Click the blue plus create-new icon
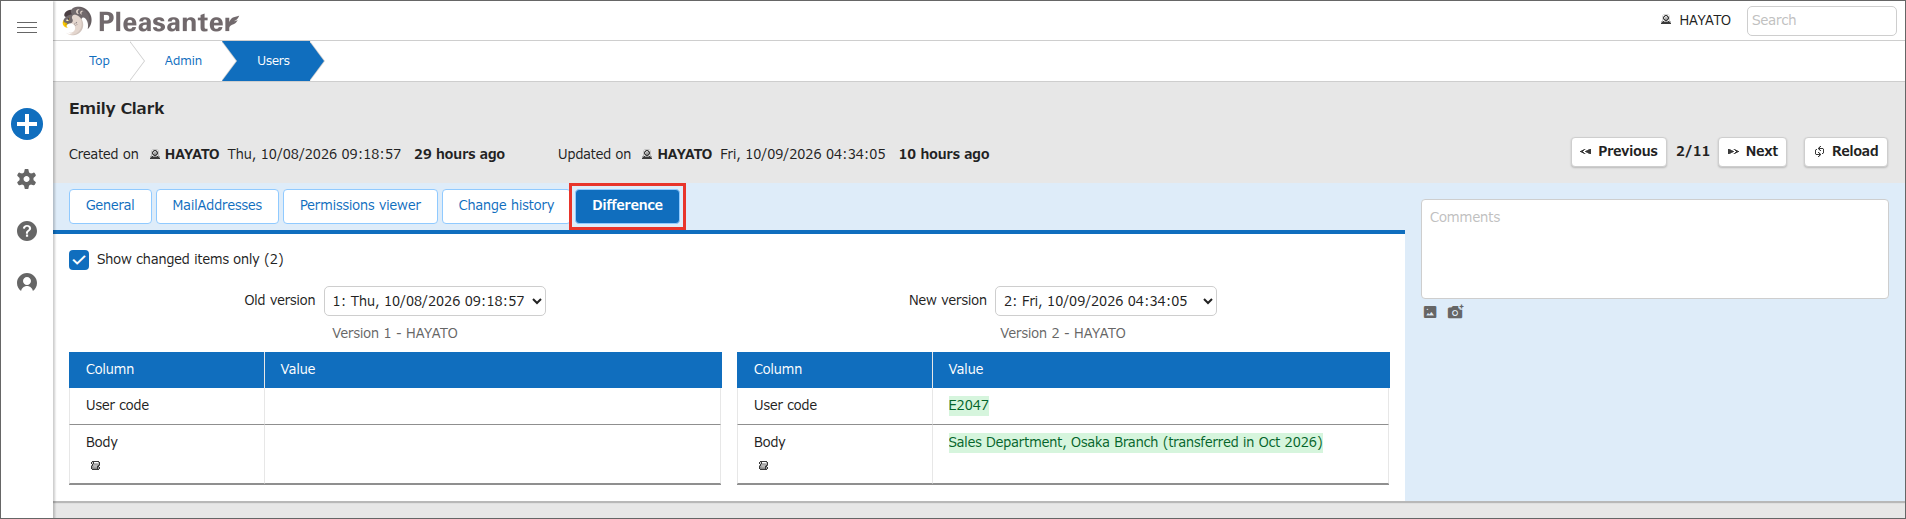This screenshot has height=519, width=1906. click(27, 124)
